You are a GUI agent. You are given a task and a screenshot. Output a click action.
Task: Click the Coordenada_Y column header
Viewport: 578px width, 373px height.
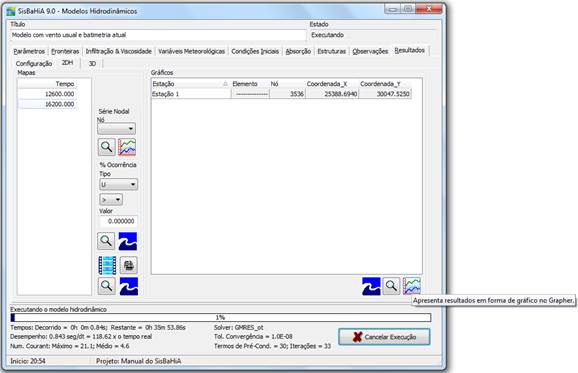point(385,84)
